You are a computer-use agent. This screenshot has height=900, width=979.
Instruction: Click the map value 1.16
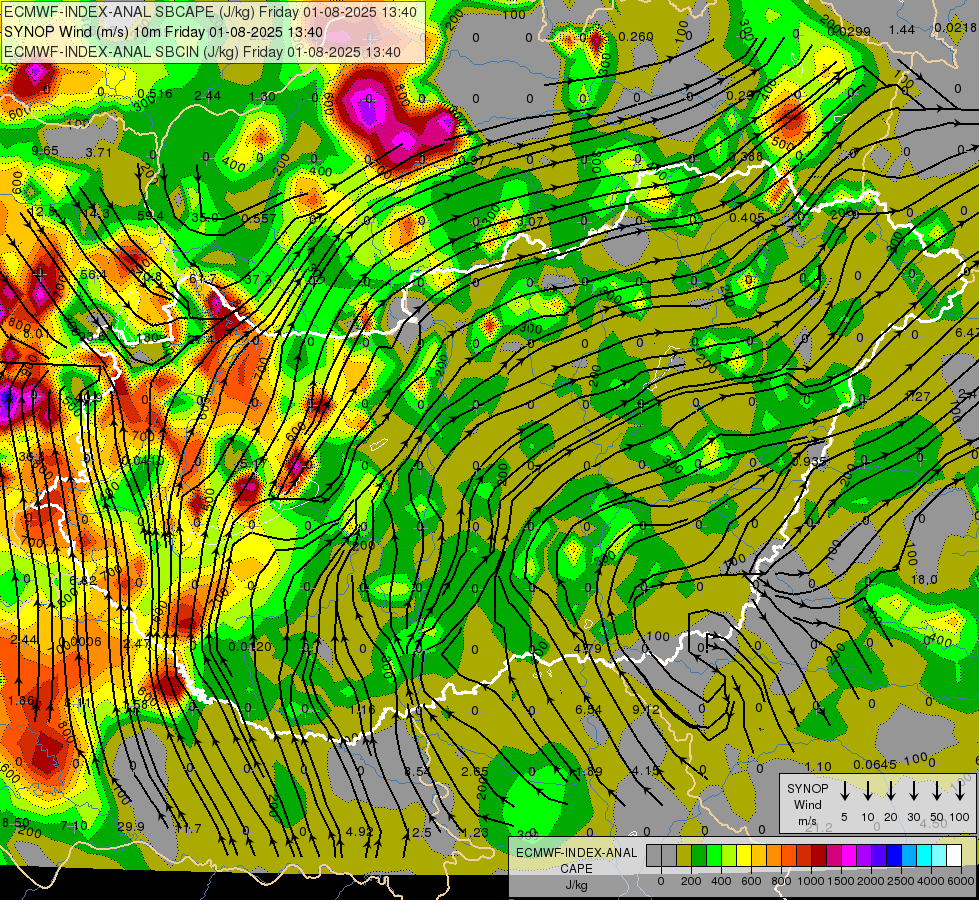click(x=363, y=710)
